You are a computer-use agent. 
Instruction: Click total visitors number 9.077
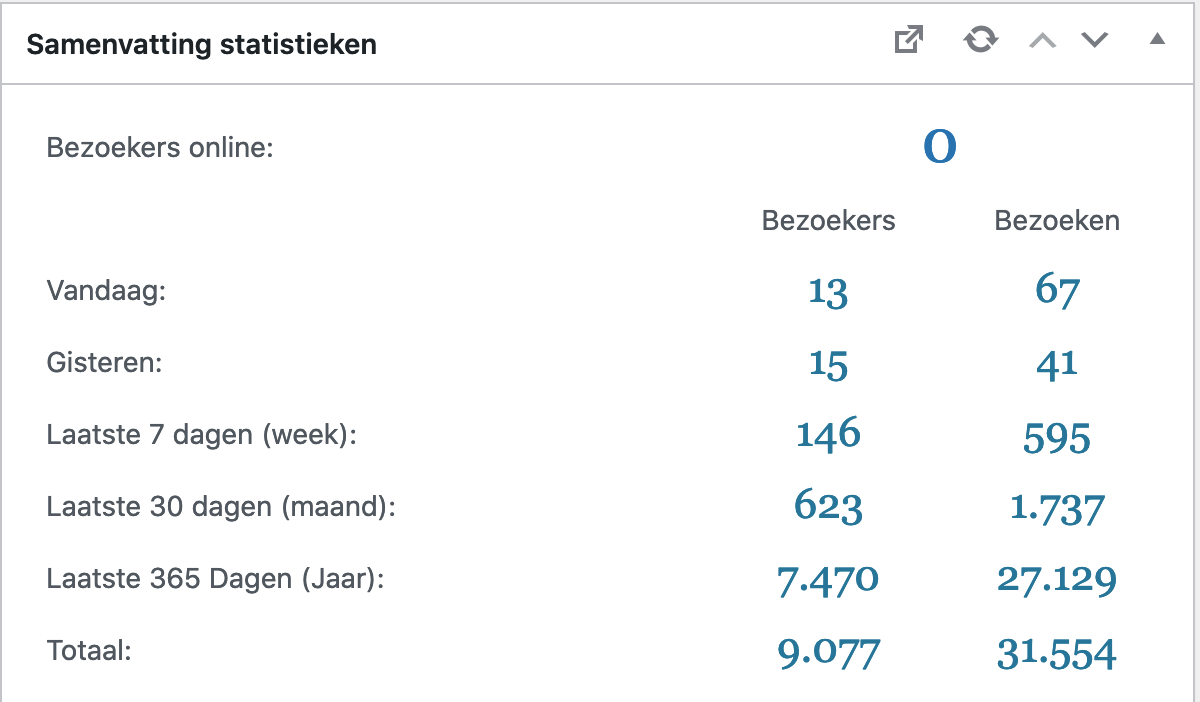click(x=828, y=654)
